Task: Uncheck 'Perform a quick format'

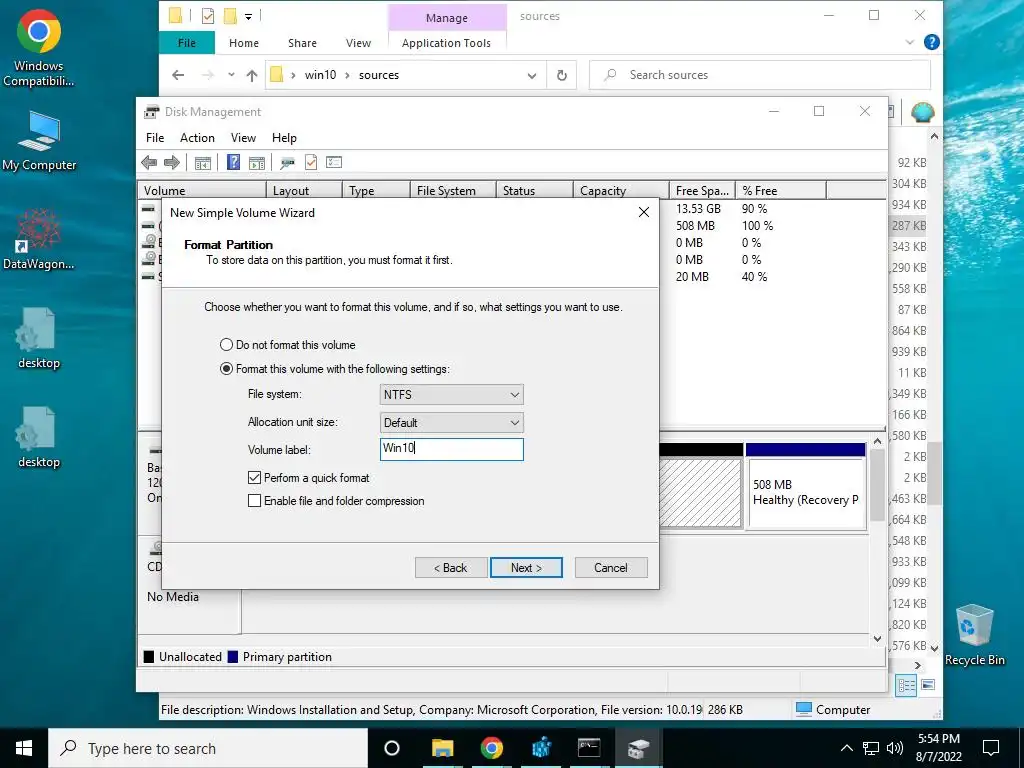Action: coord(309,478)
